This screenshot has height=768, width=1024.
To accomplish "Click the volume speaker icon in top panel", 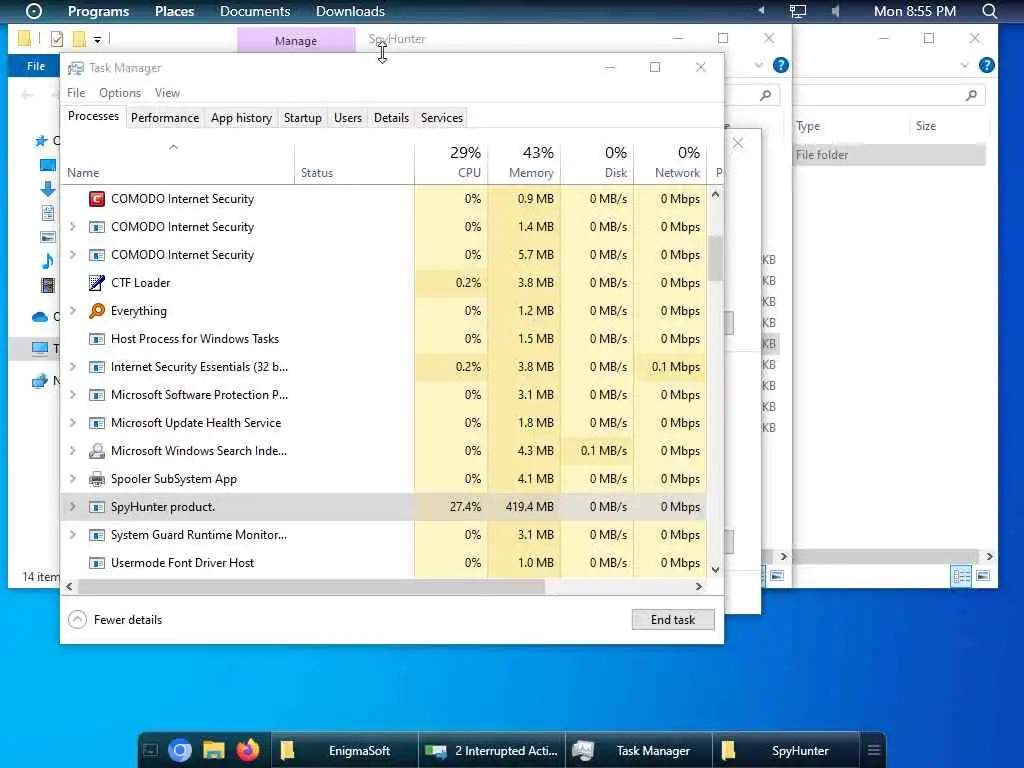I will pyautogui.click(x=836, y=11).
